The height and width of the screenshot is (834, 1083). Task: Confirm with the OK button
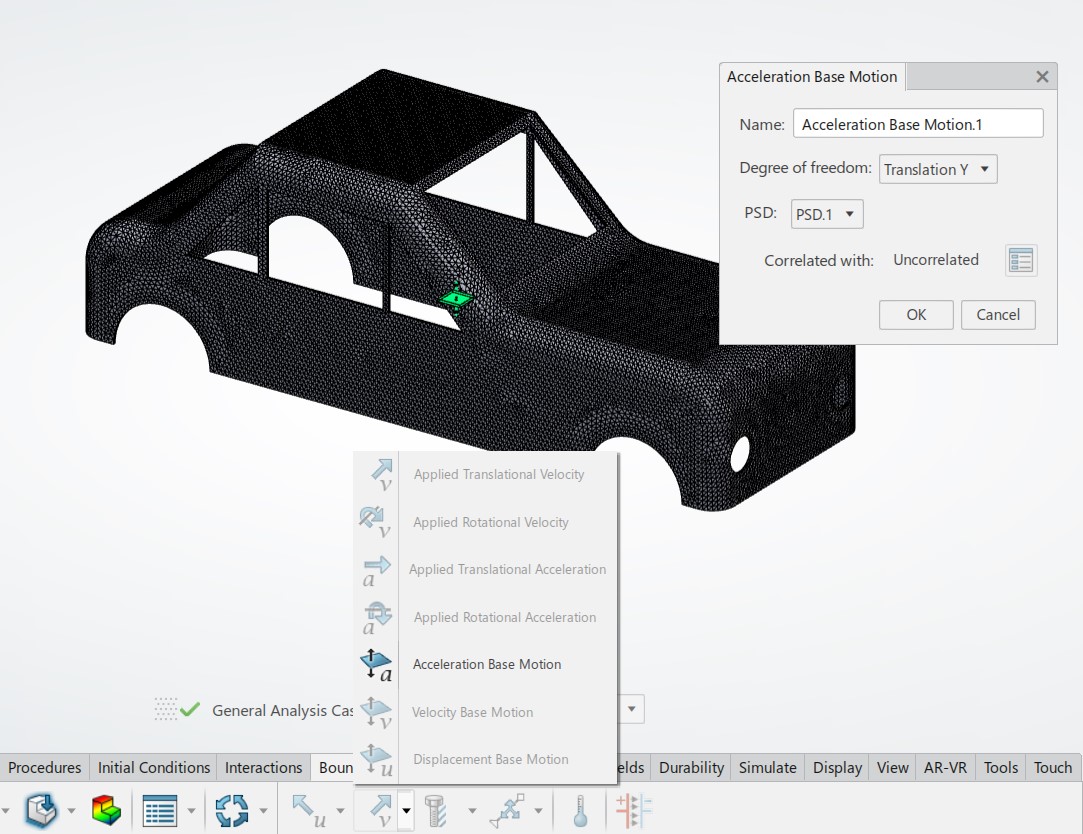(915, 314)
